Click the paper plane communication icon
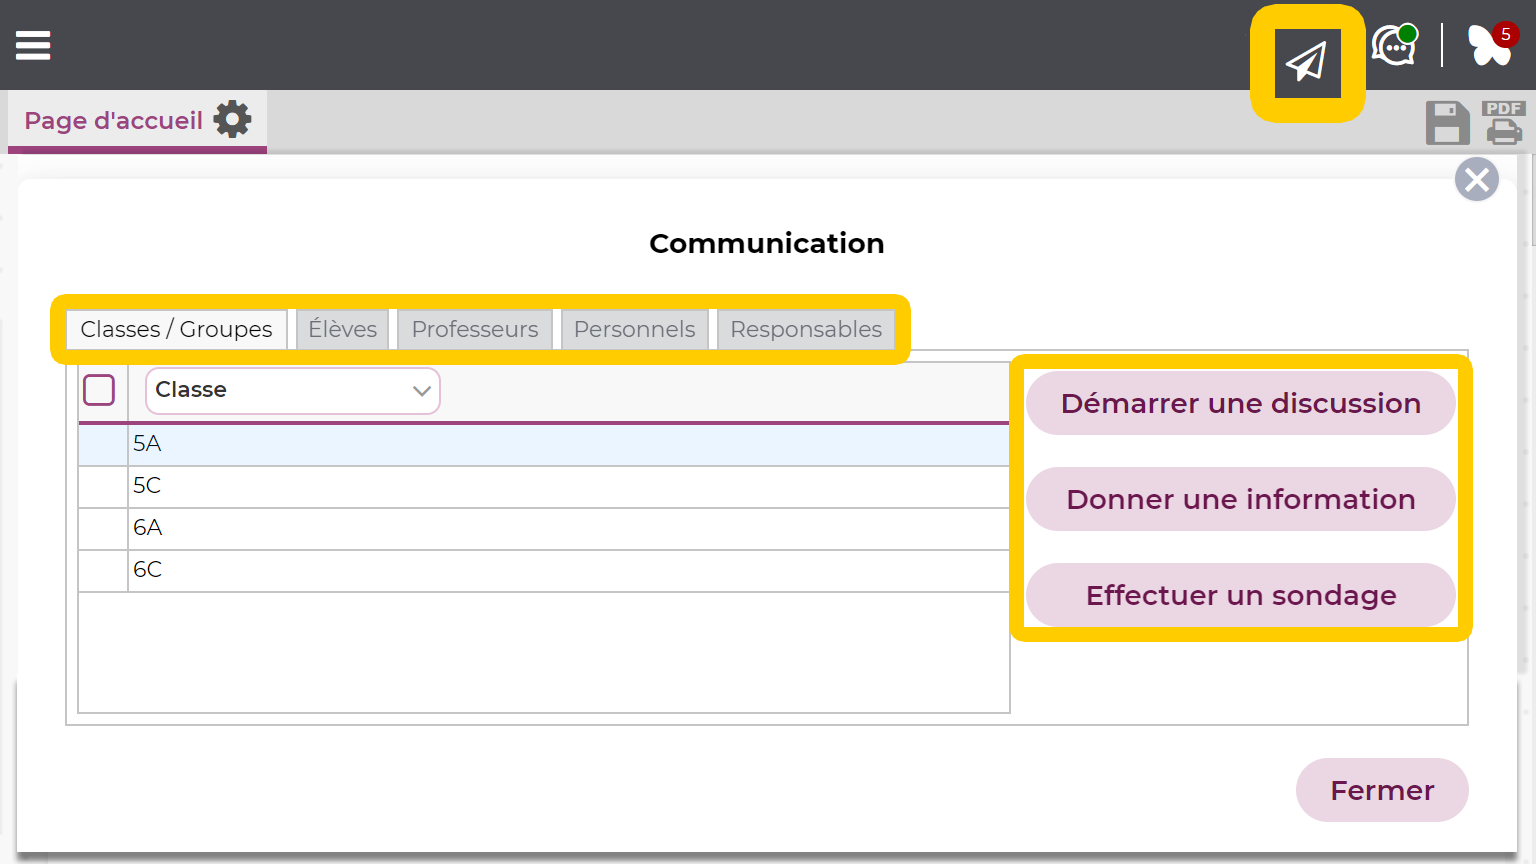Image resolution: width=1536 pixels, height=864 pixels. click(1307, 63)
